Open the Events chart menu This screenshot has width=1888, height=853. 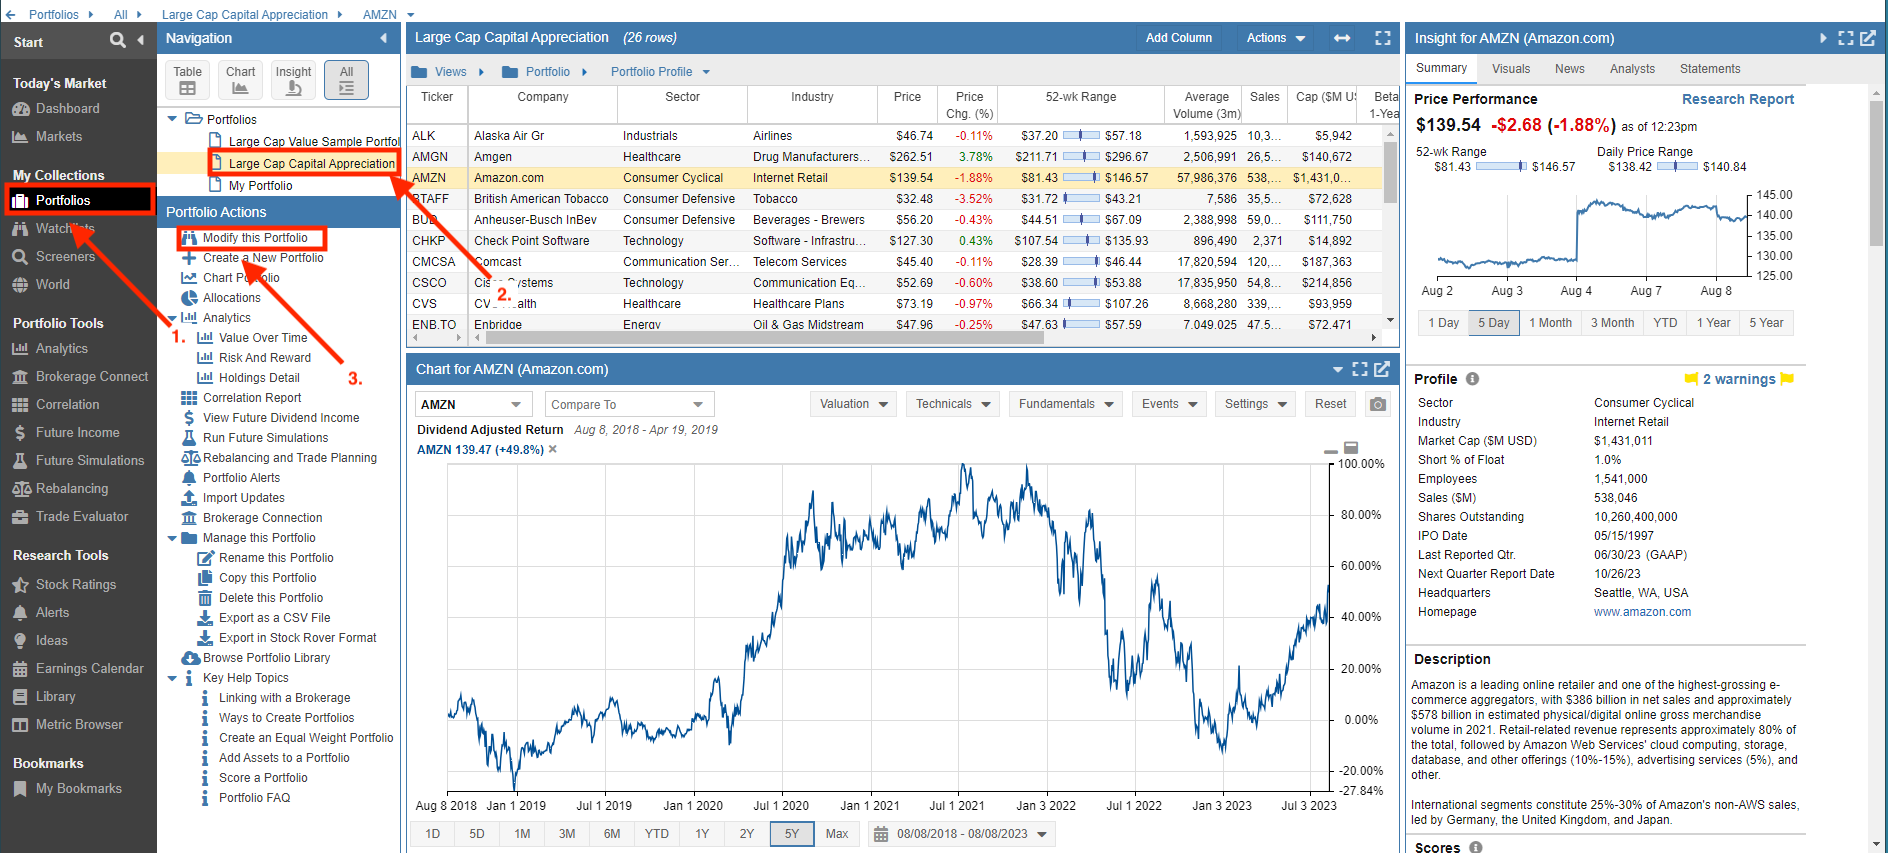[x=1169, y=404]
